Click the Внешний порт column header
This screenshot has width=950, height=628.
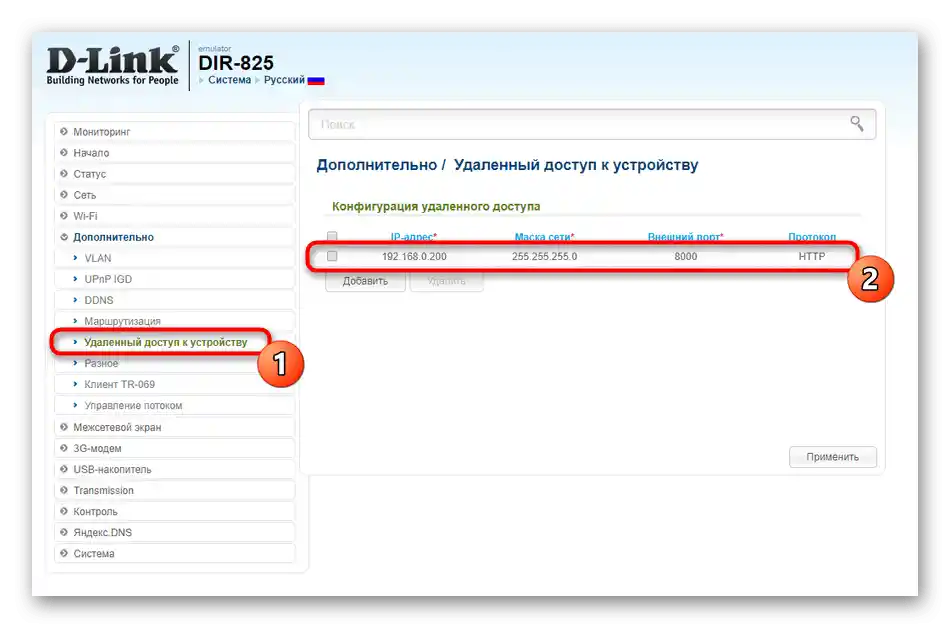685,237
